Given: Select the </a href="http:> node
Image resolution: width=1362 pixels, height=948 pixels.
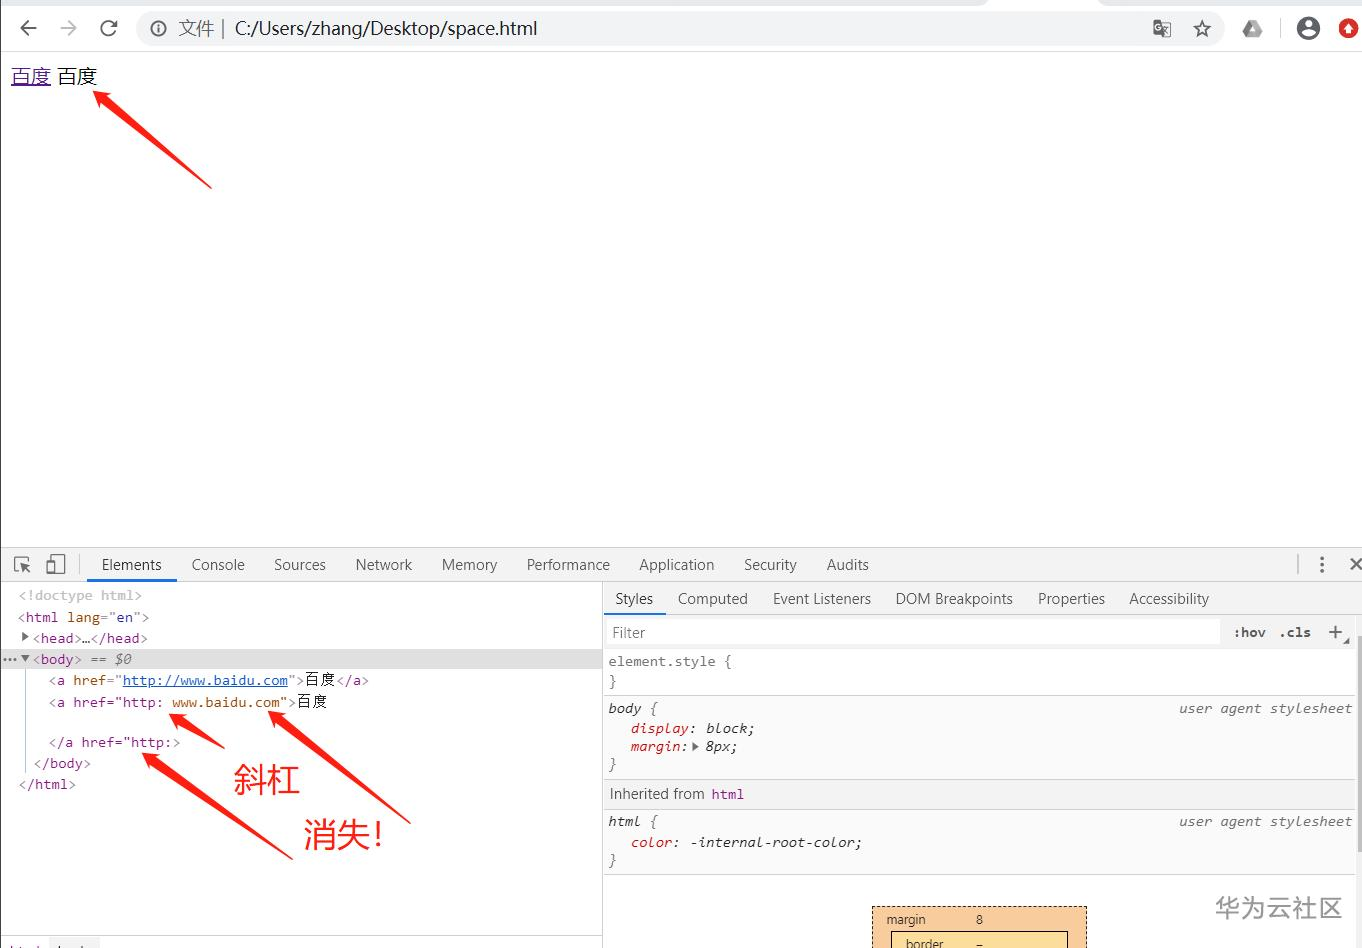Looking at the screenshot, I should click(x=114, y=743).
